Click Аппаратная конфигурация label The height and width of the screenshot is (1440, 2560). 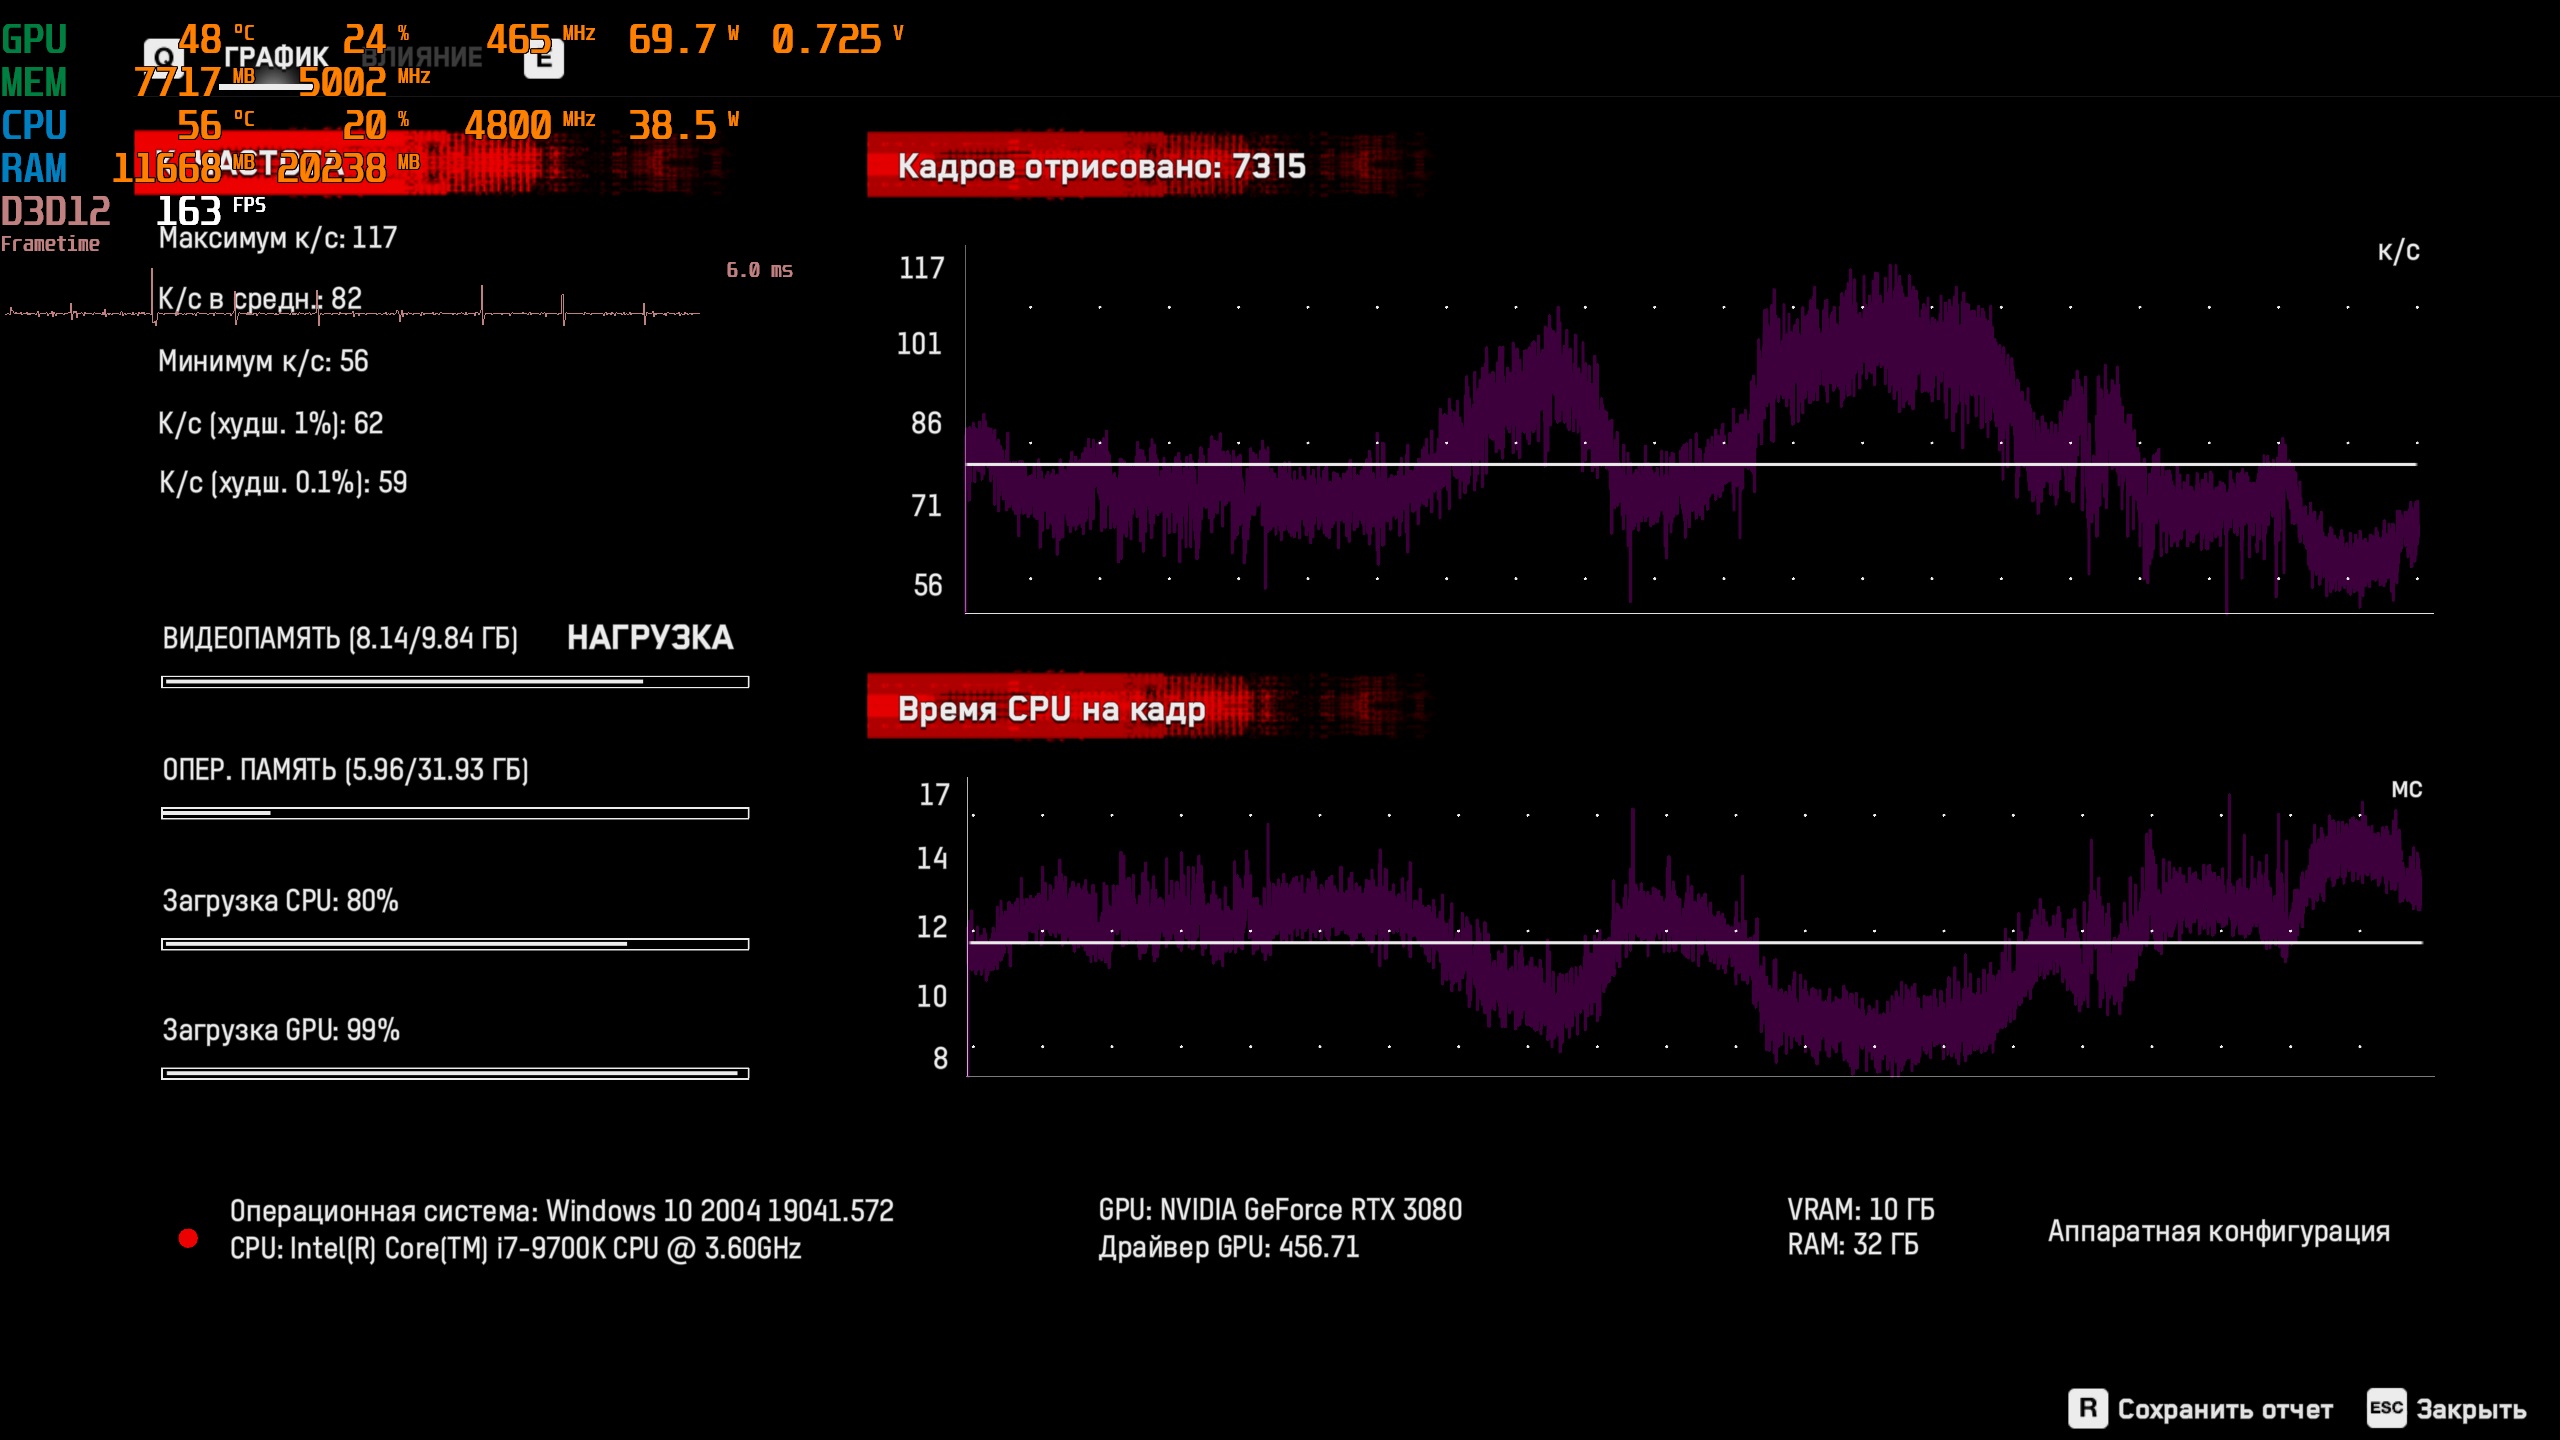2218,1231
